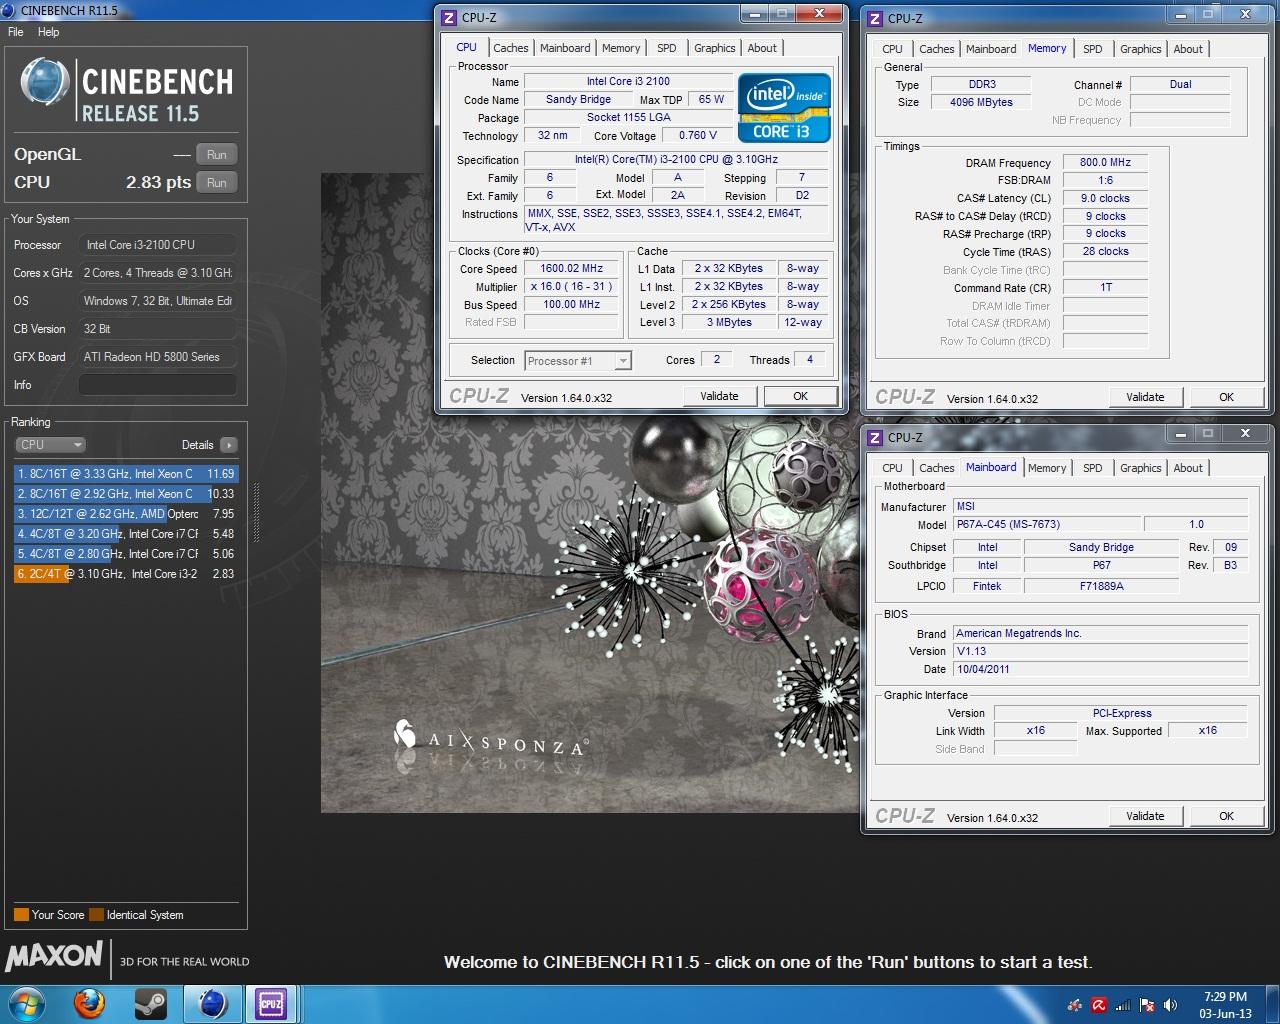
Task: Open Steam from the taskbar
Action: 151,1003
